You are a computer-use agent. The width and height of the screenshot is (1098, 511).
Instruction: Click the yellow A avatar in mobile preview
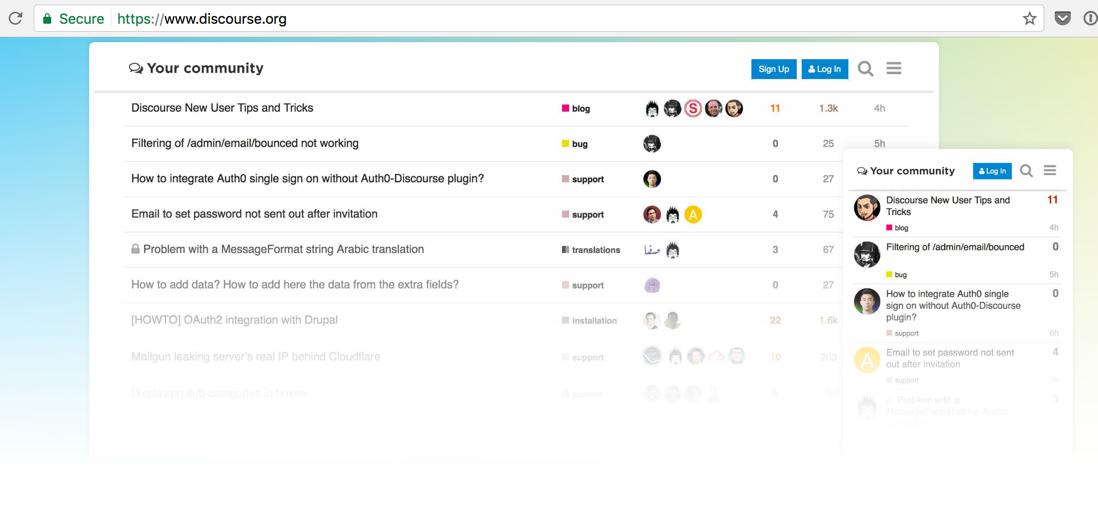[x=867, y=360]
